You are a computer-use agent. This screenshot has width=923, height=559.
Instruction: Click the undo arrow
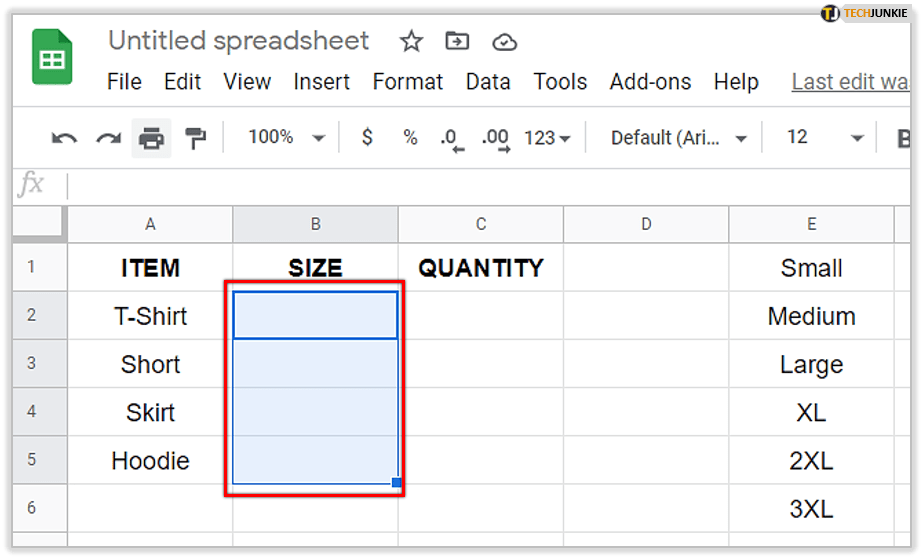64,138
